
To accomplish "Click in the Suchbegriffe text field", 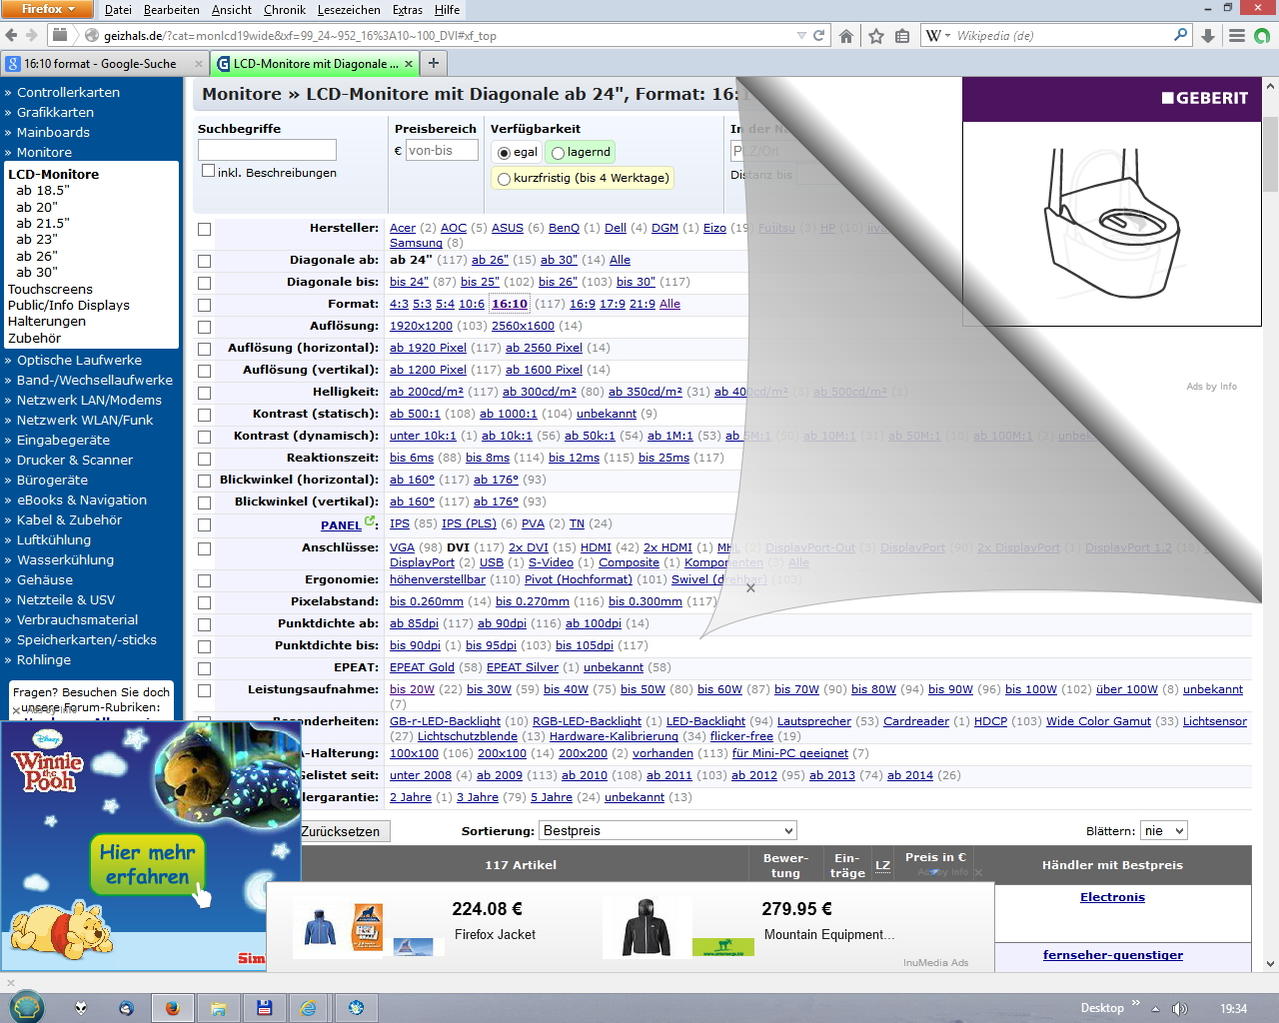I will (267, 150).
